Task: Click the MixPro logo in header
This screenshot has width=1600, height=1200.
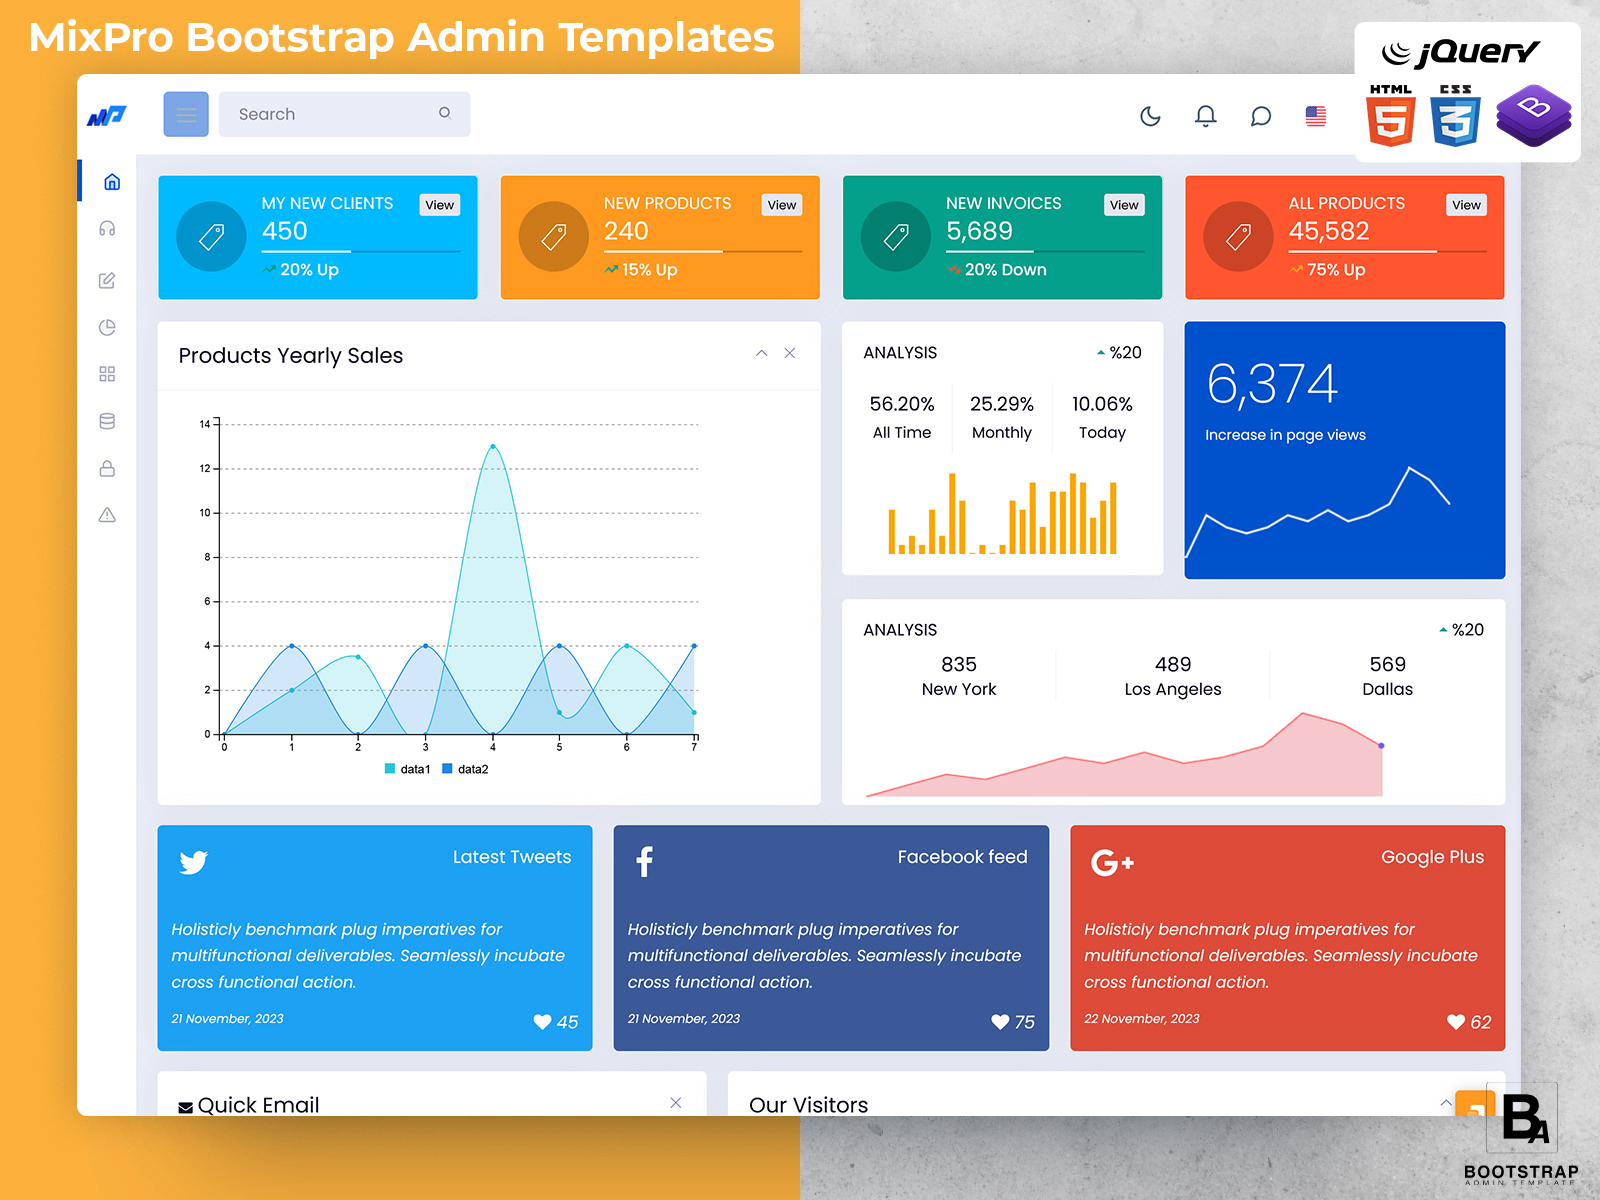Action: tap(107, 116)
